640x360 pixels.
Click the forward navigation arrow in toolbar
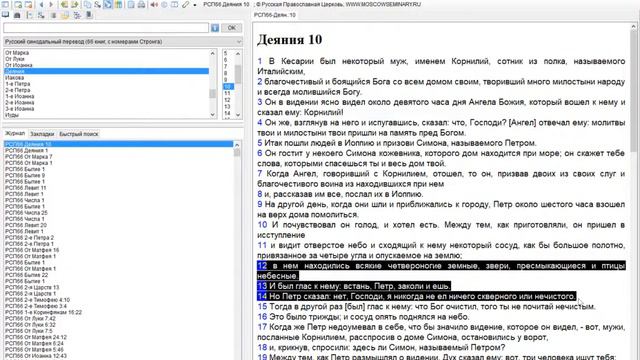coord(51,4)
